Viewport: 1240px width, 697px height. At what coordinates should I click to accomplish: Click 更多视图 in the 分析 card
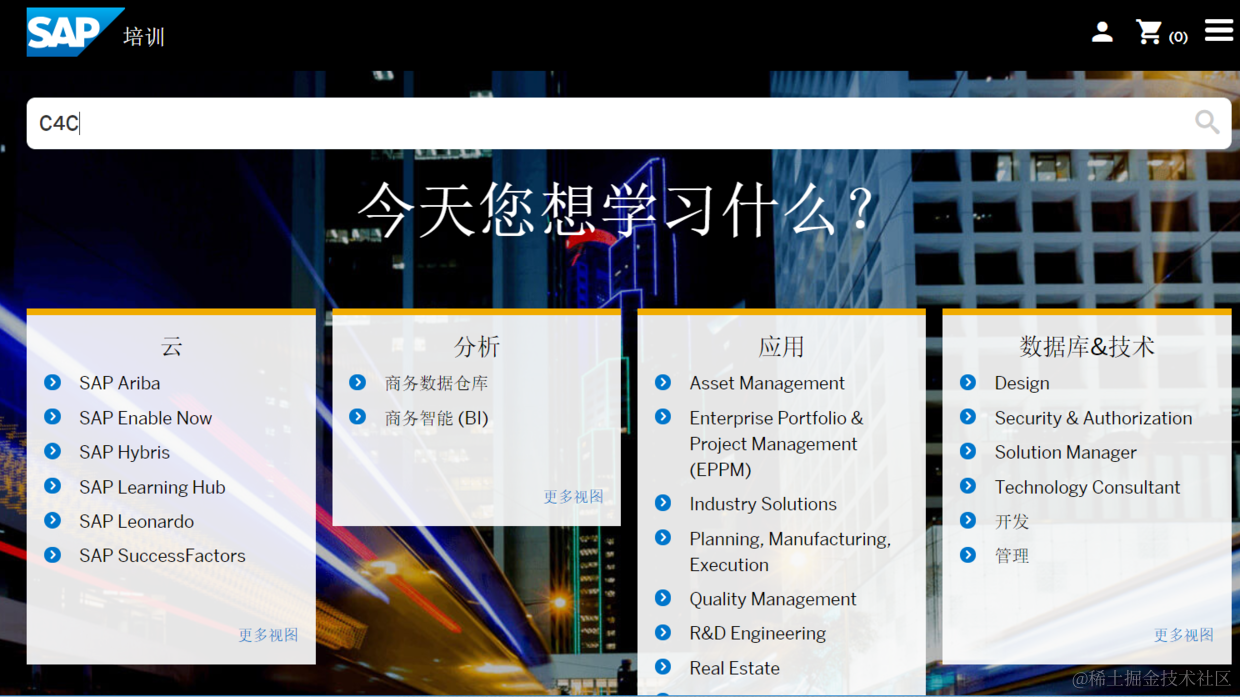click(x=573, y=496)
